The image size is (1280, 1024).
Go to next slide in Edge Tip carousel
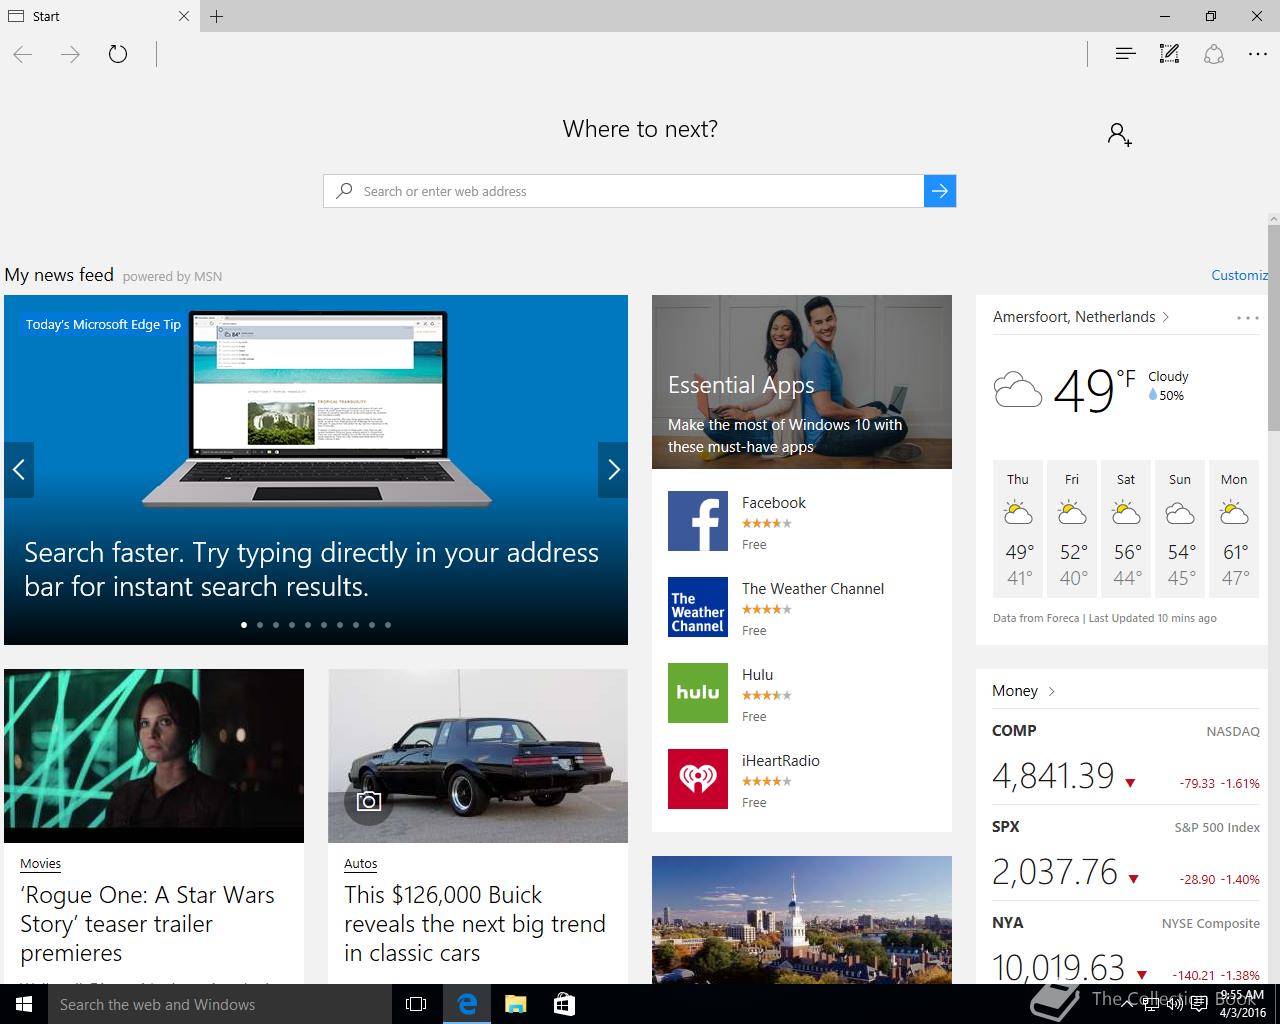click(x=613, y=469)
